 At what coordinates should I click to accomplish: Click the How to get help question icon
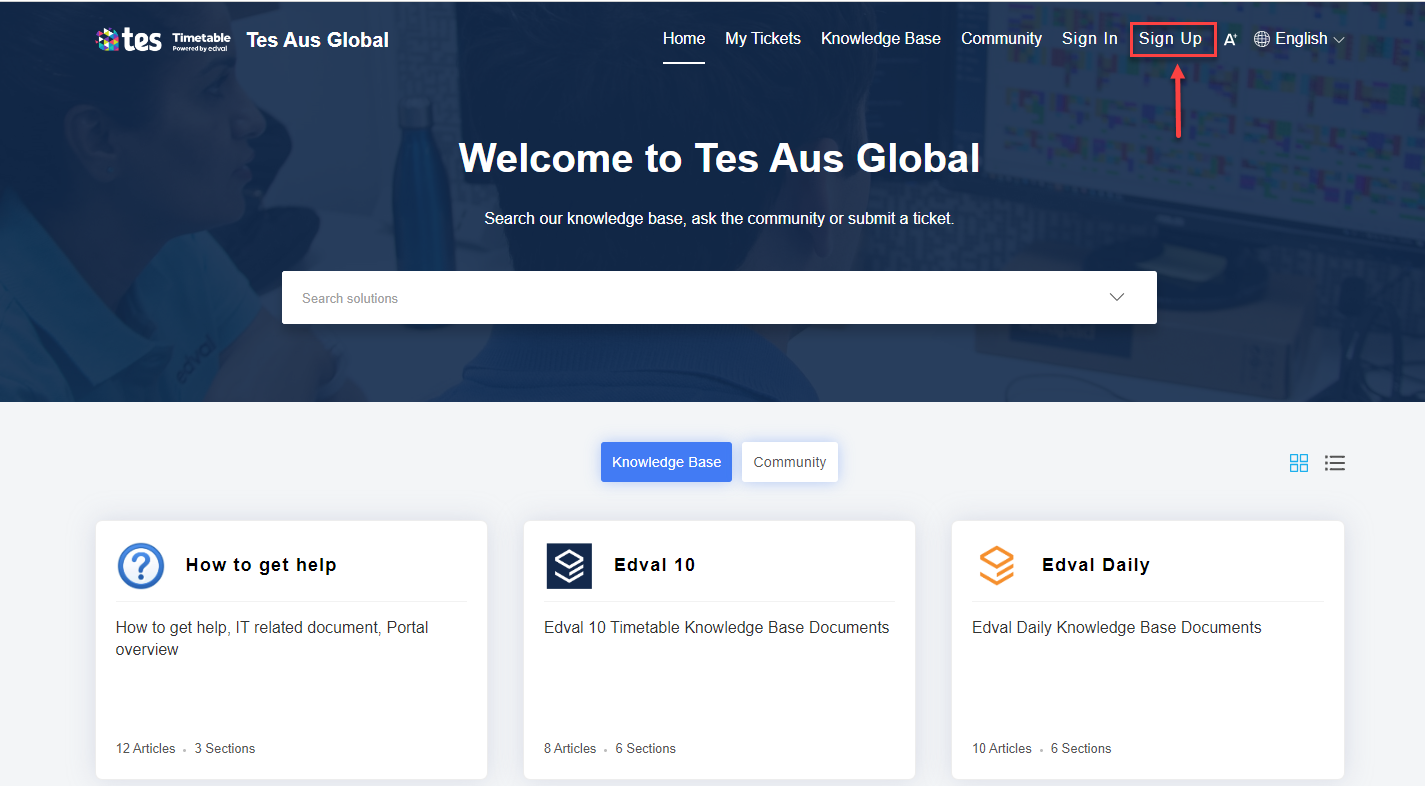pos(141,566)
